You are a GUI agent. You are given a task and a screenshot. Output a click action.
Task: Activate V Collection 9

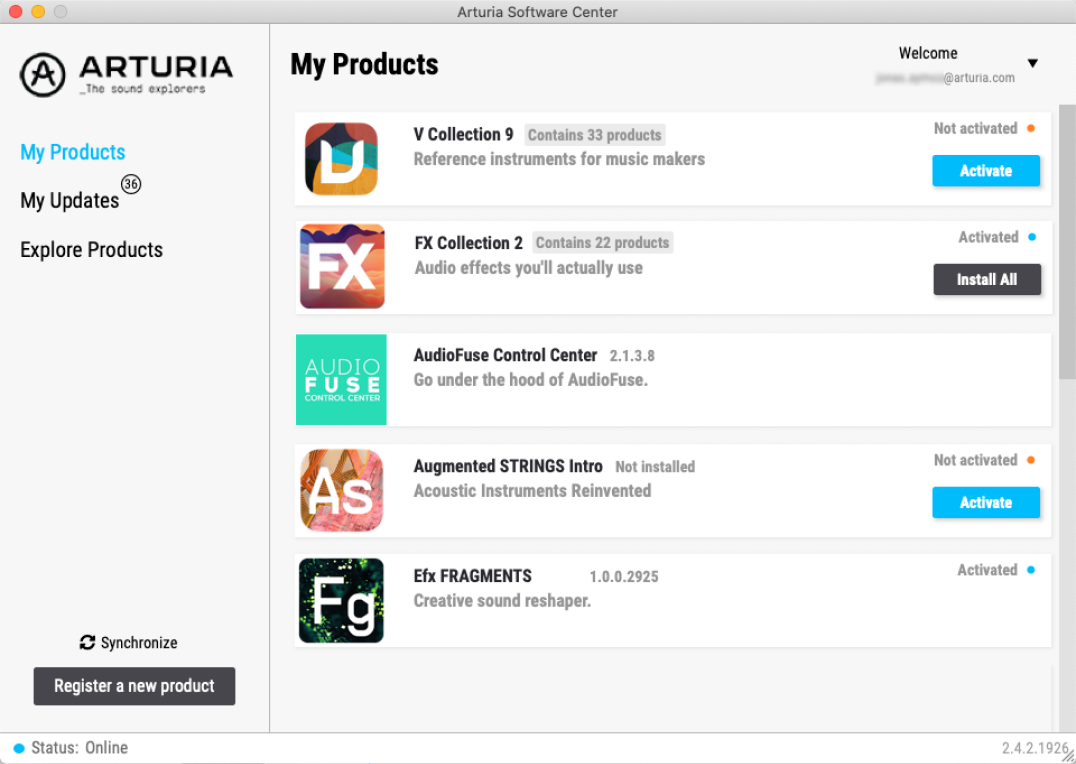point(985,171)
